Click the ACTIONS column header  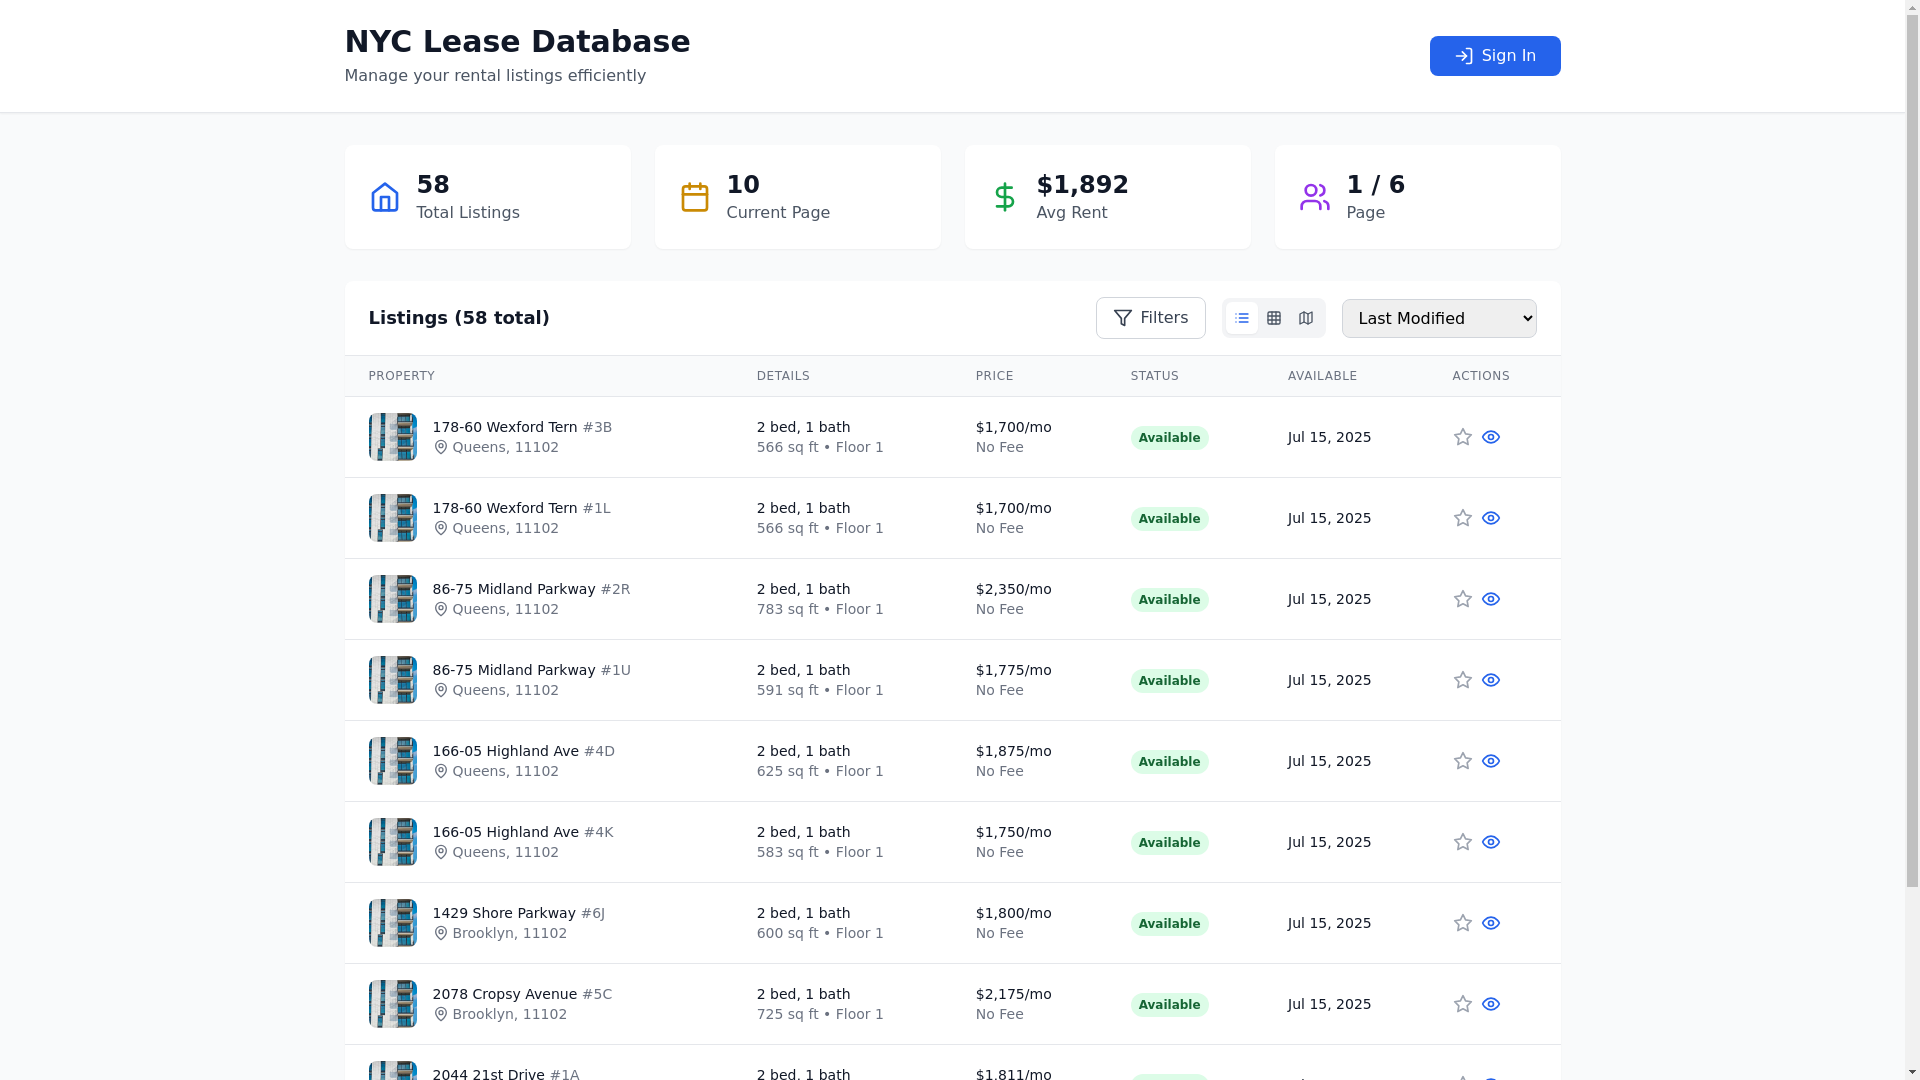1481,376
